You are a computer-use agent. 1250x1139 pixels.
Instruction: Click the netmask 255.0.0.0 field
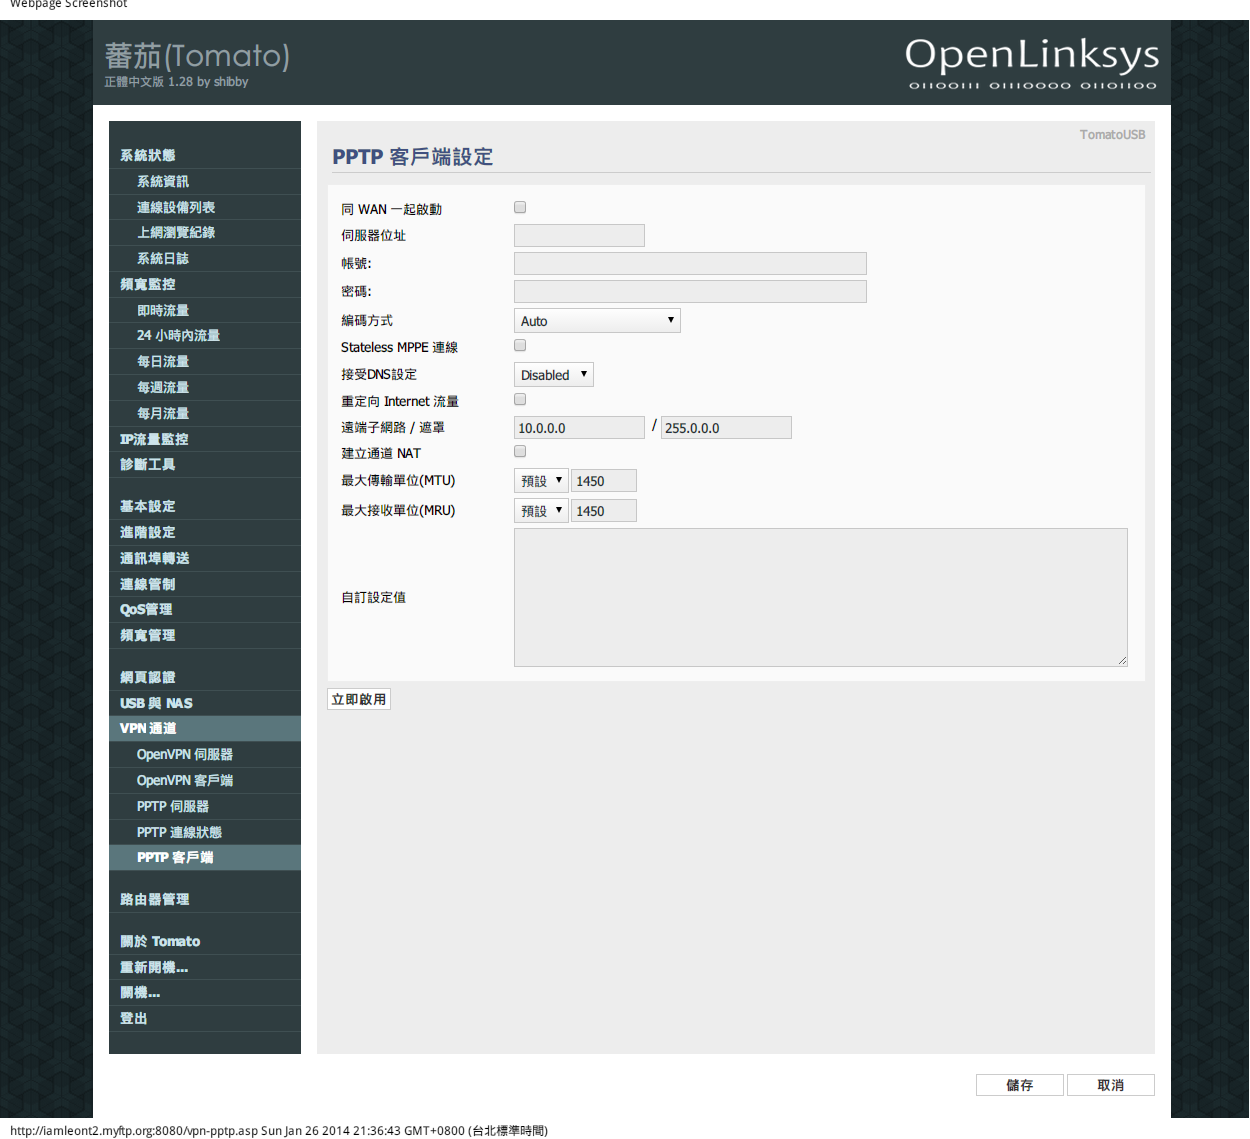coord(726,428)
